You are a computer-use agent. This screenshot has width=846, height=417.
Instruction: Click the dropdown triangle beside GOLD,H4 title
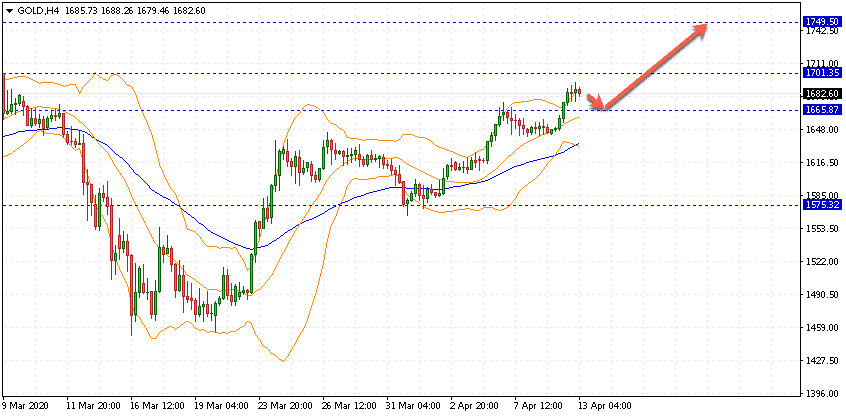click(8, 11)
